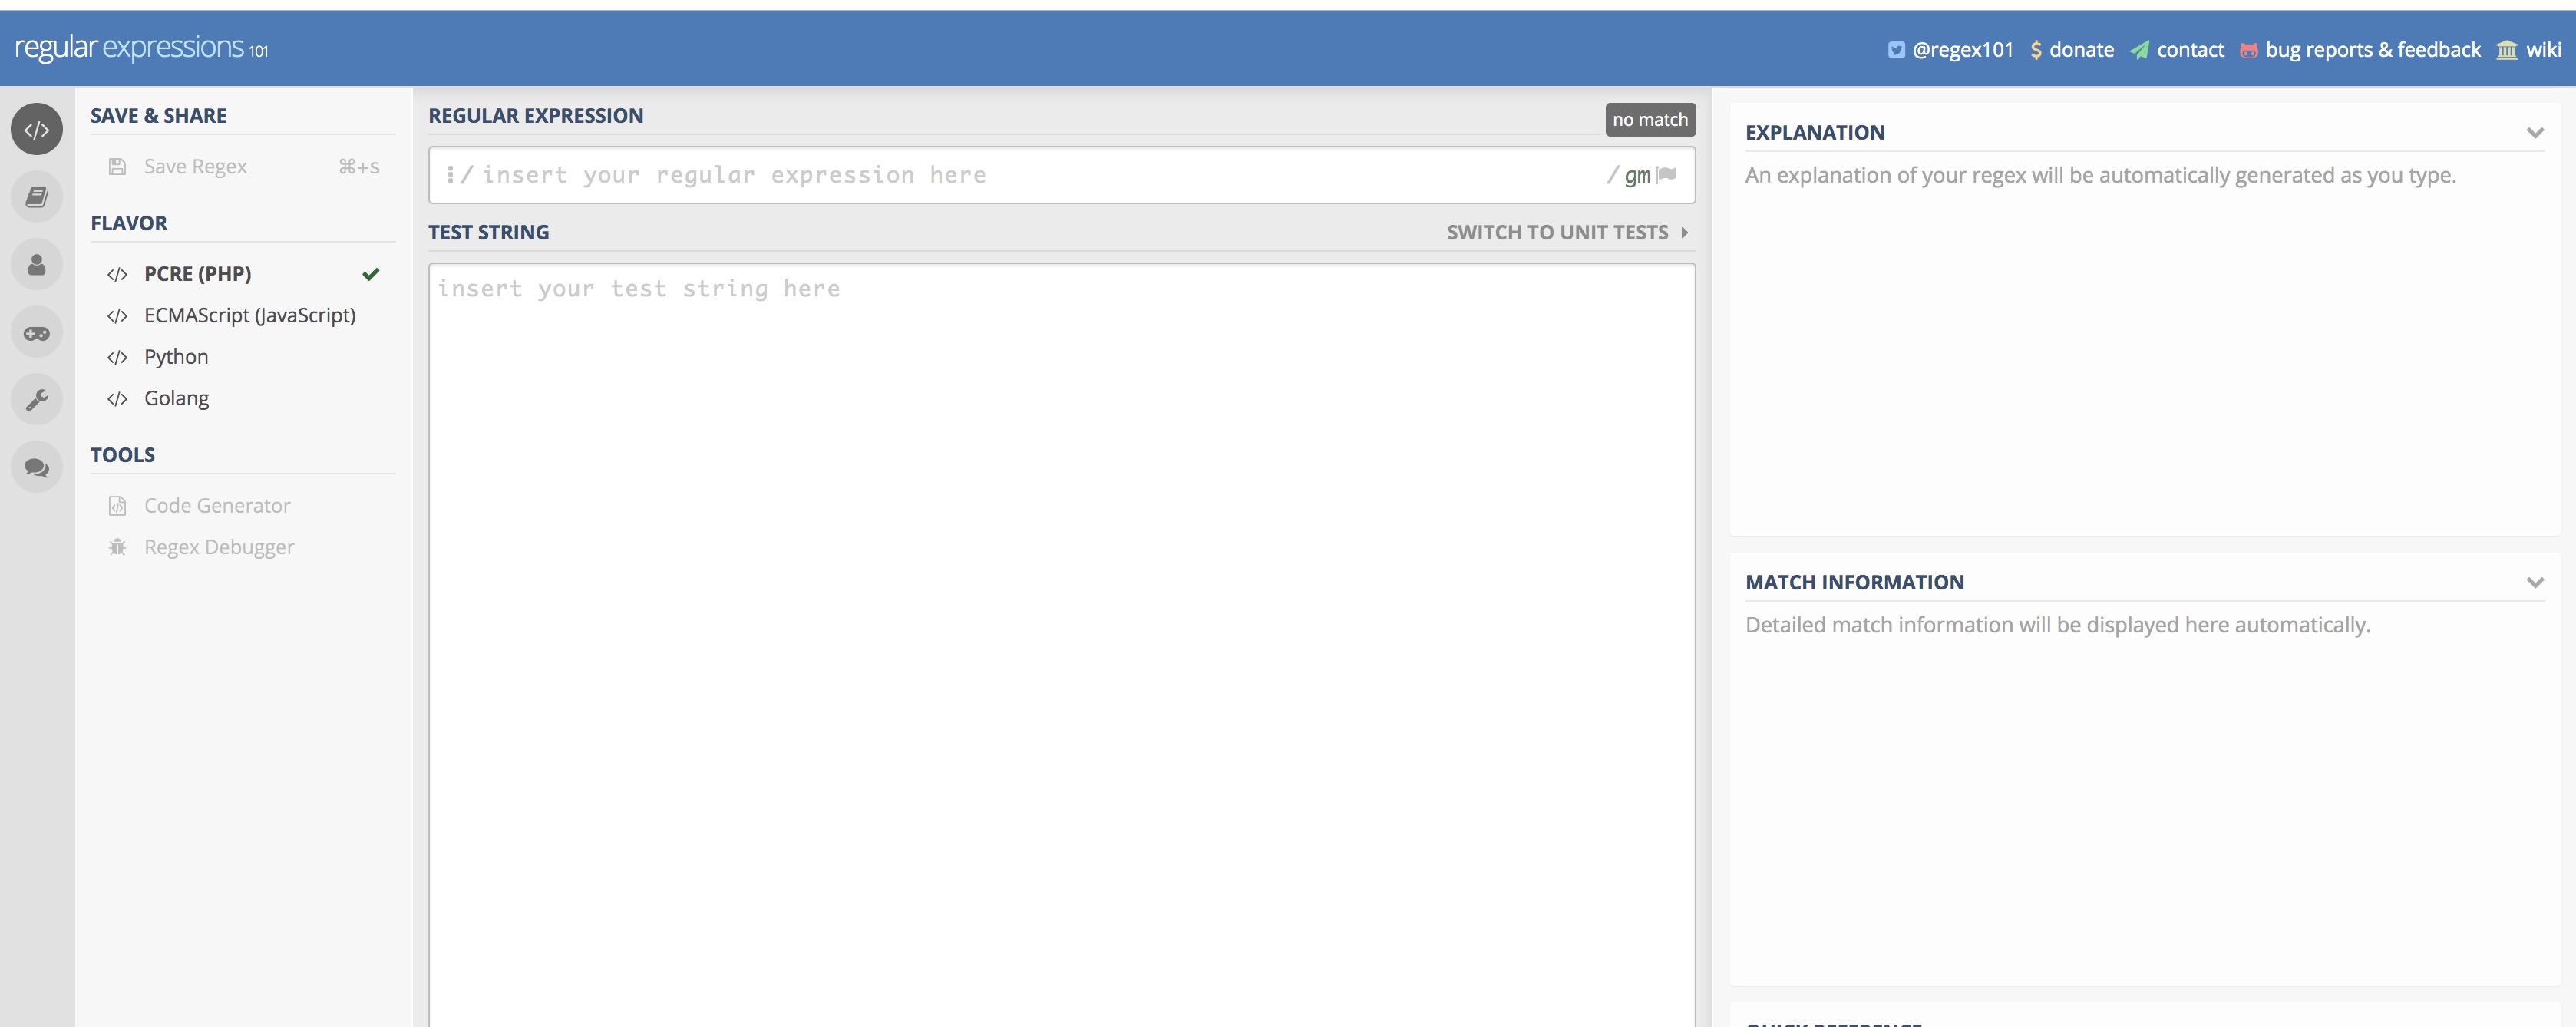Screen dimensions: 2576x1027
Task: Click the account user icon in sidebar
Action: [x=37, y=265]
